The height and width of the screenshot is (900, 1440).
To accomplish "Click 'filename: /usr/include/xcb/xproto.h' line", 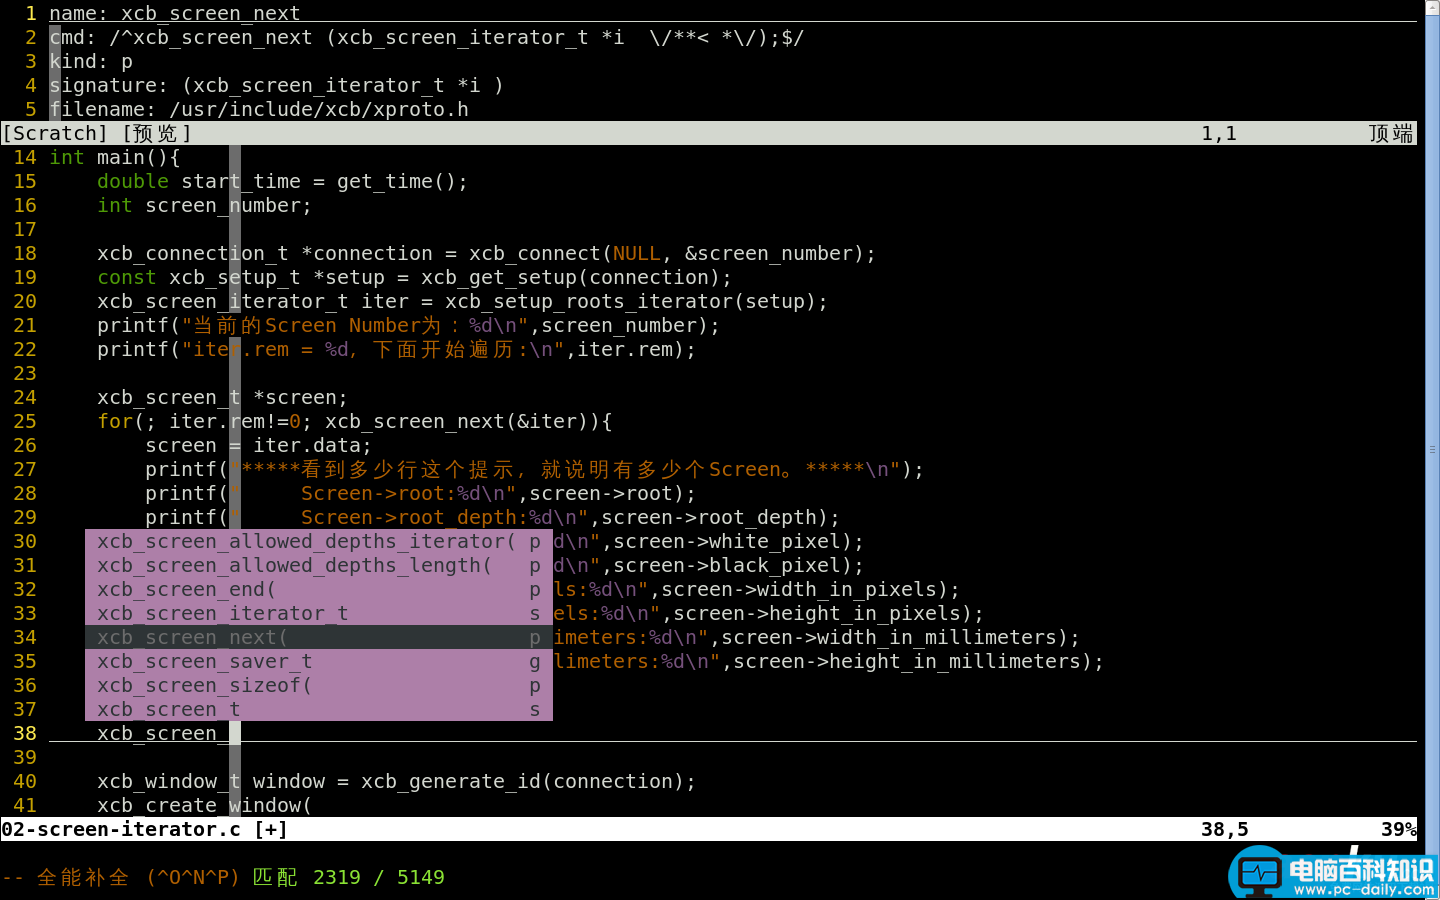I will coord(259,109).
